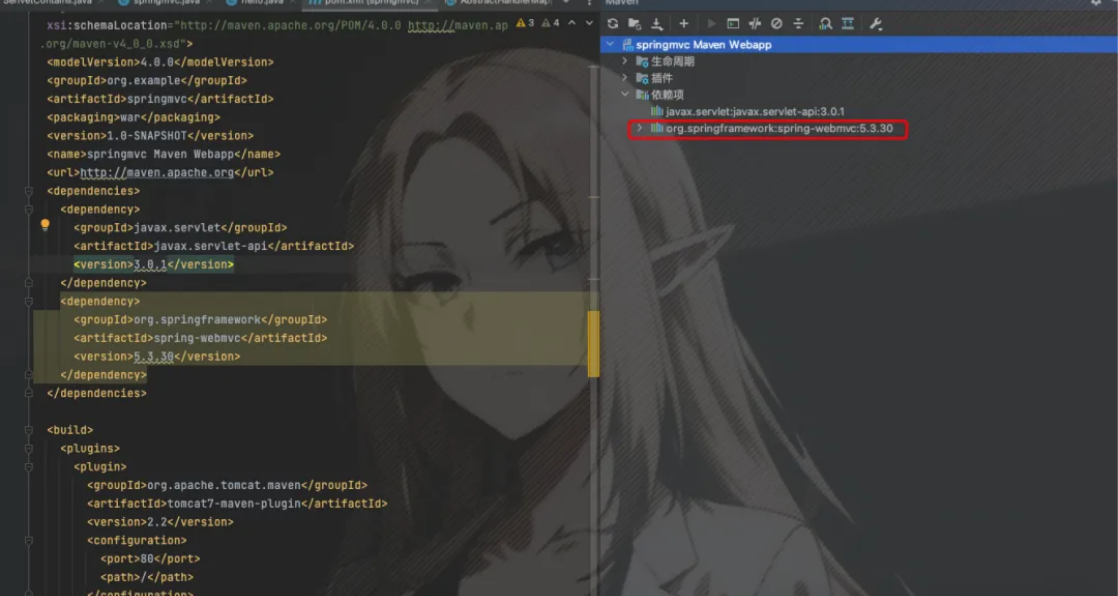Click the javax.servlet groupId line

pos(180,227)
